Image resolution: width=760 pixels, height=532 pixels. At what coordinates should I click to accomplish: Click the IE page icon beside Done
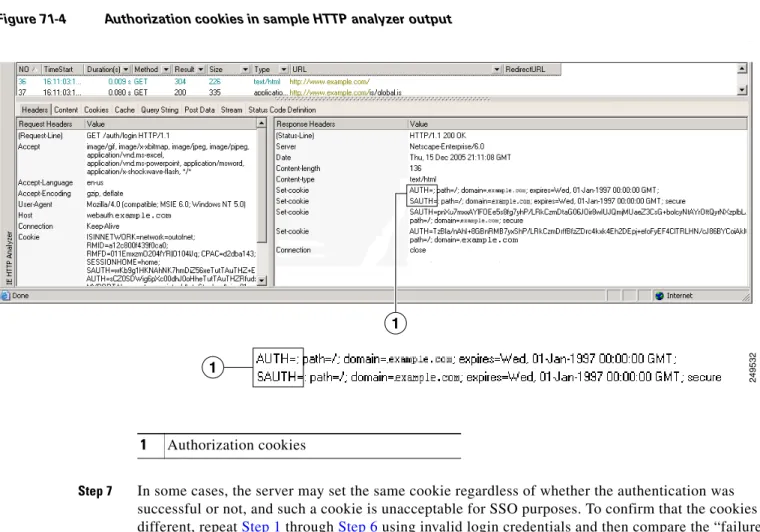5,296
